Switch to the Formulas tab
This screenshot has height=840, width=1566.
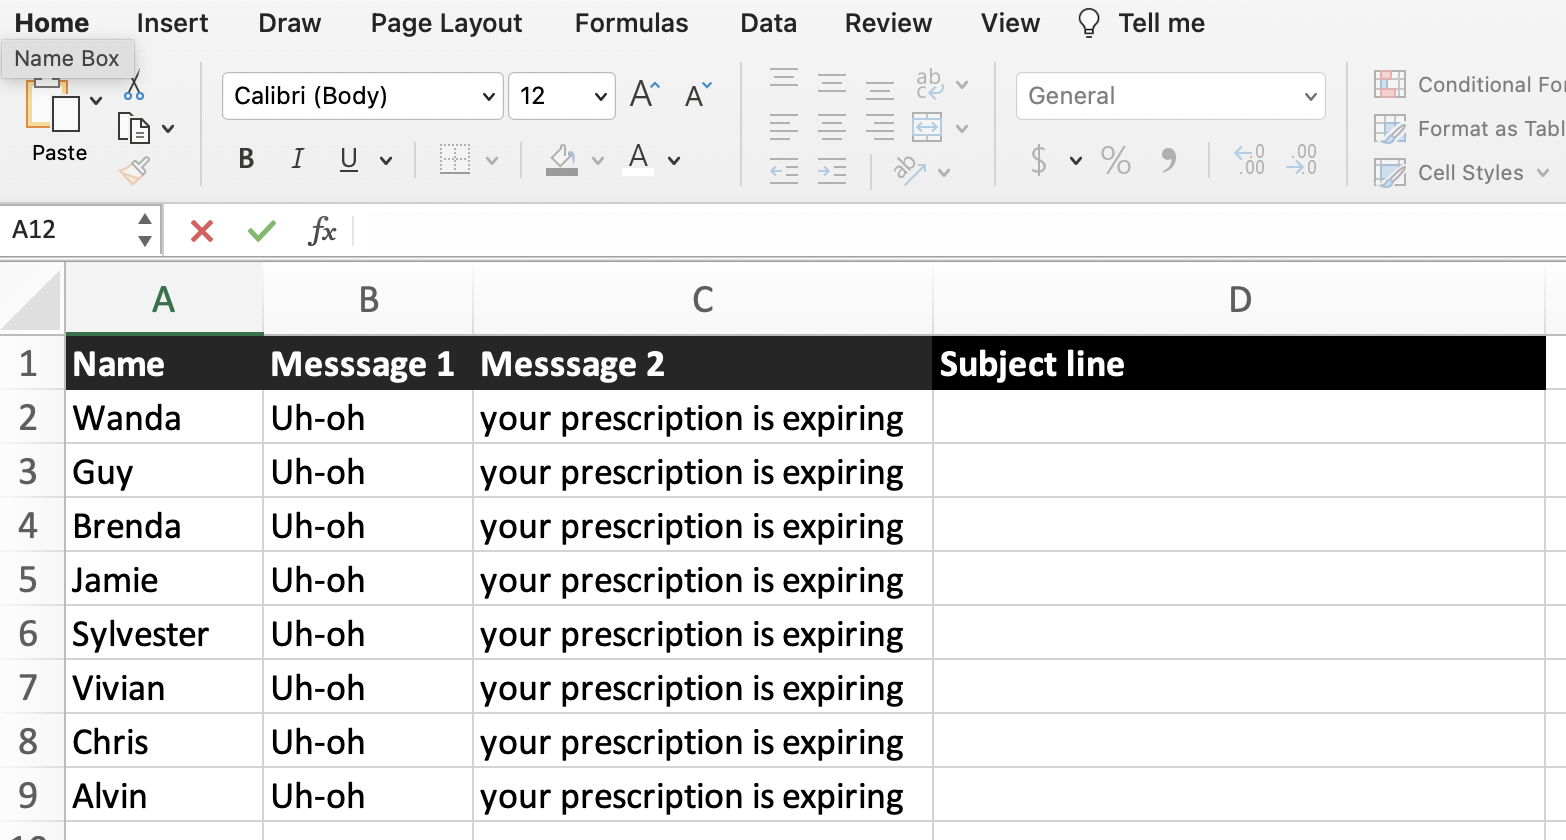pos(631,23)
